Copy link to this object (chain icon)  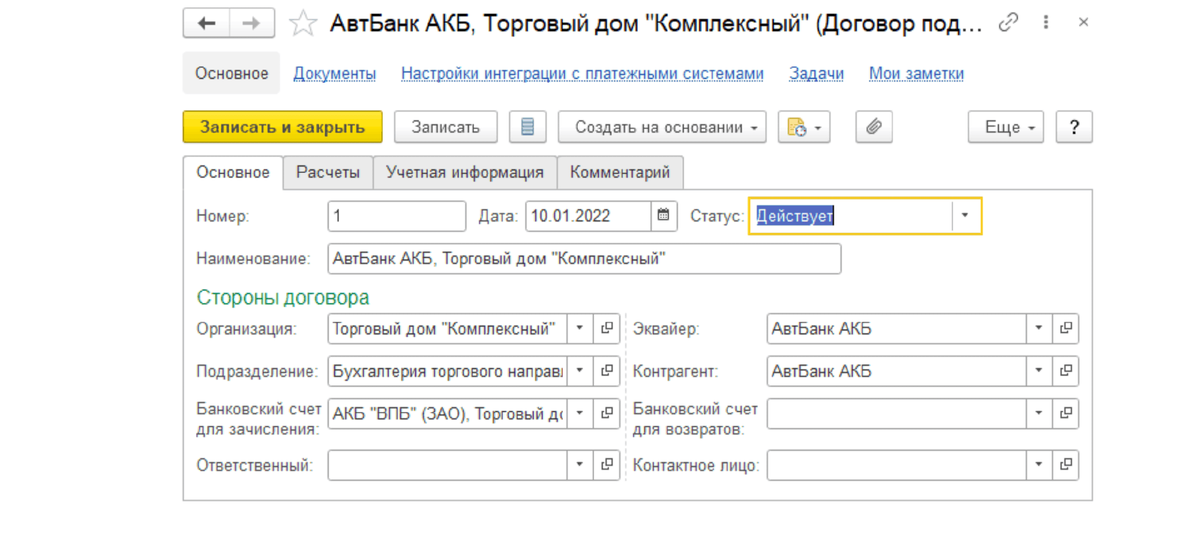coord(1010,22)
